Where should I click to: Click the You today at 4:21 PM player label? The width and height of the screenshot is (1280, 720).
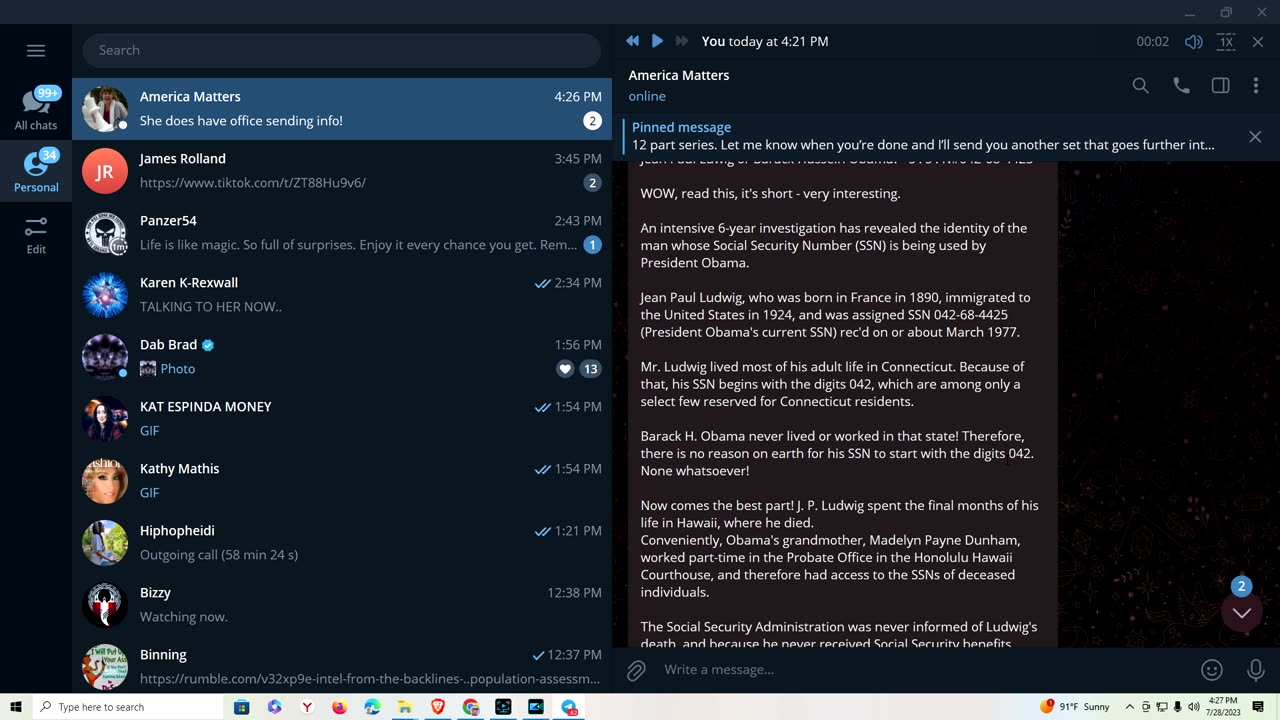coord(765,41)
